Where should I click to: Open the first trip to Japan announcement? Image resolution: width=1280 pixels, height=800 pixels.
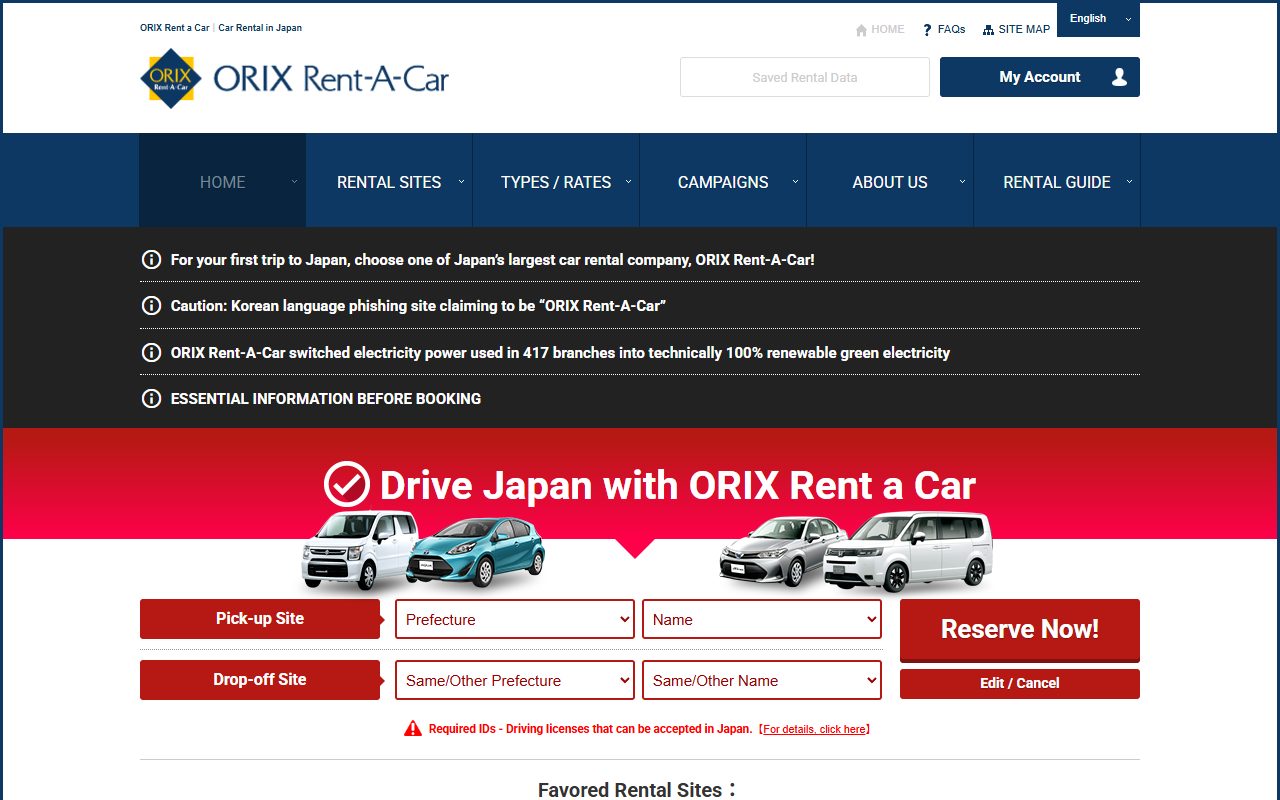click(493, 260)
